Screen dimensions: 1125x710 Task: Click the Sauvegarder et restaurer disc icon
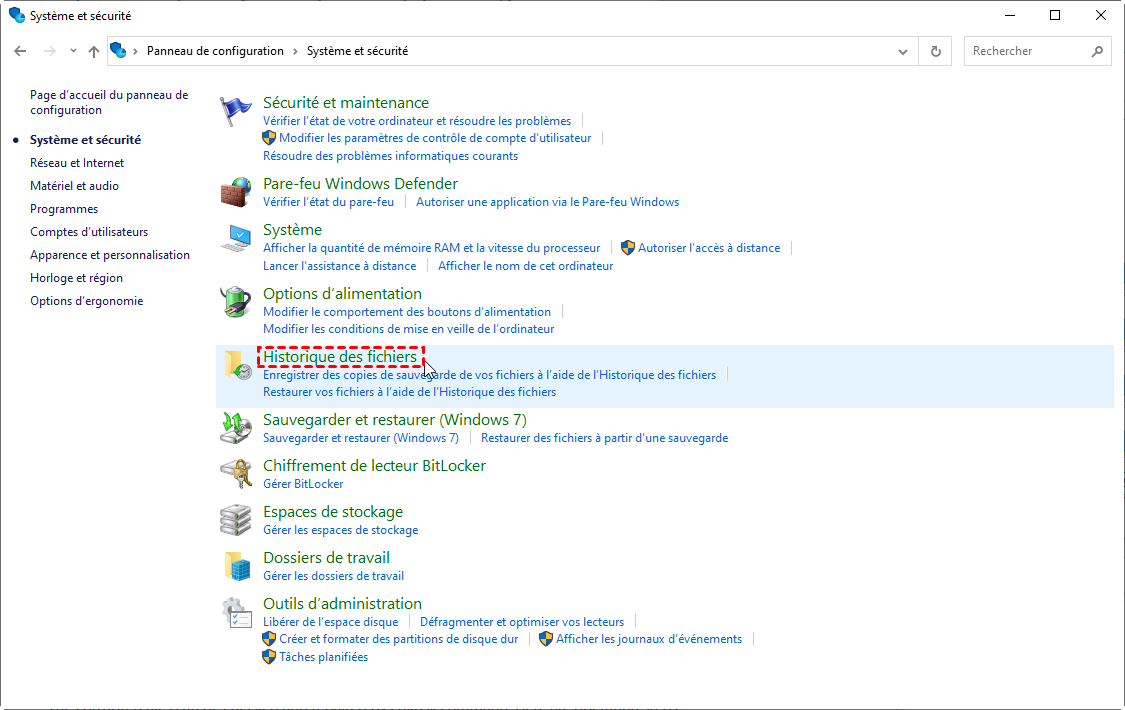point(235,427)
